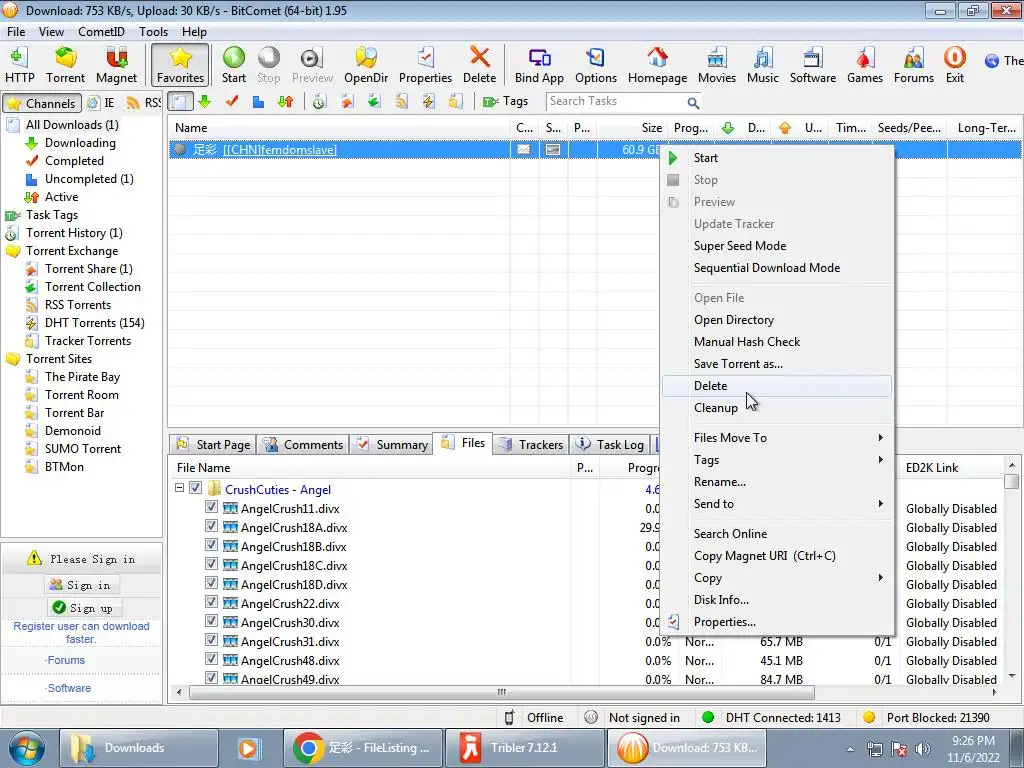The width and height of the screenshot is (1024, 768).
Task: Click into the Search Tasks input field
Action: pos(616,101)
